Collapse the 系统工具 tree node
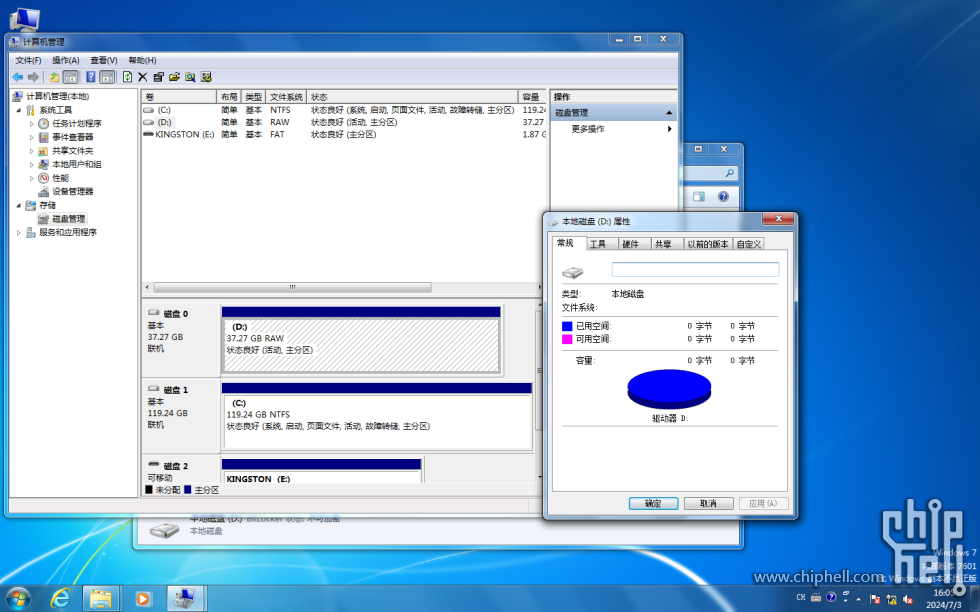 click(x=19, y=110)
